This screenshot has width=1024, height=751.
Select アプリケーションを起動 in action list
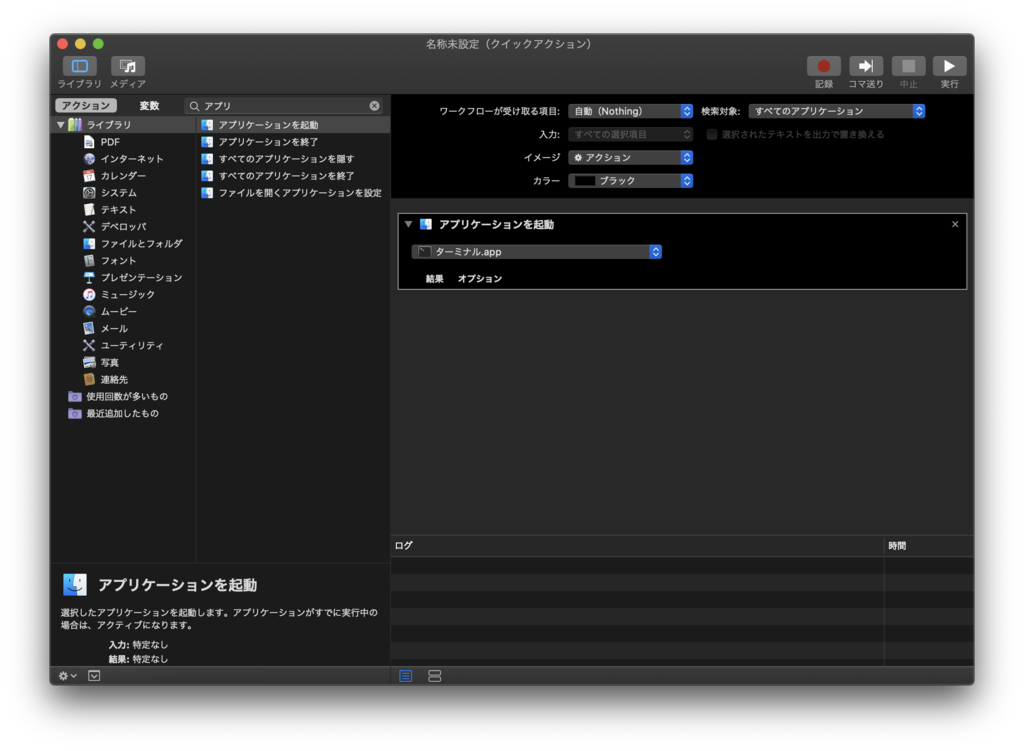(293, 125)
